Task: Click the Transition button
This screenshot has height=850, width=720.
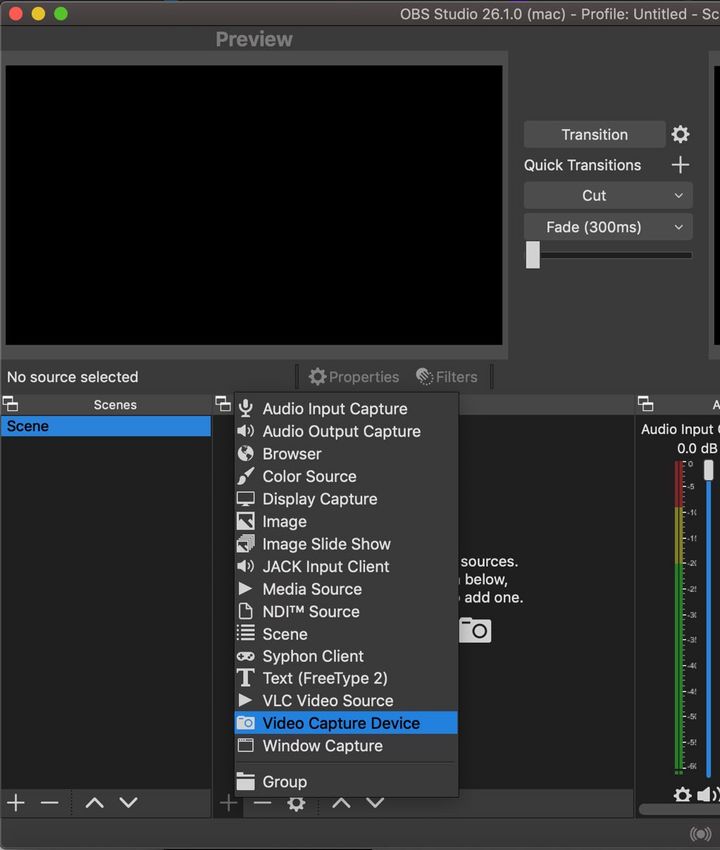Action: [594, 134]
